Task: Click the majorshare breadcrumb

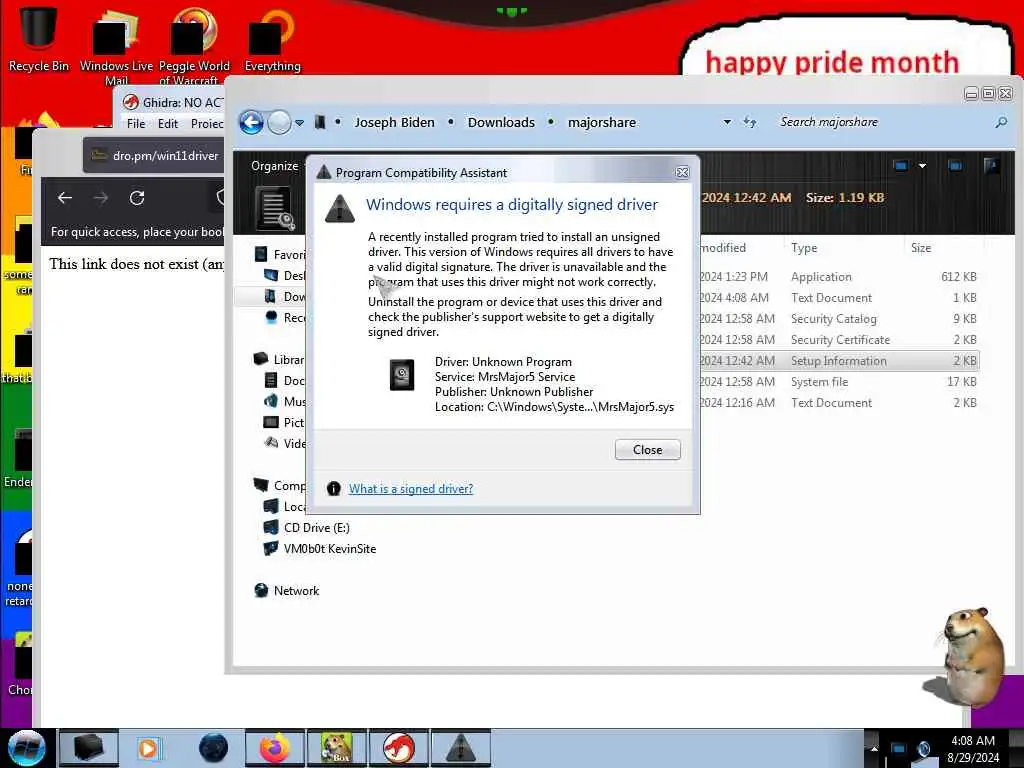Action: [x=601, y=122]
